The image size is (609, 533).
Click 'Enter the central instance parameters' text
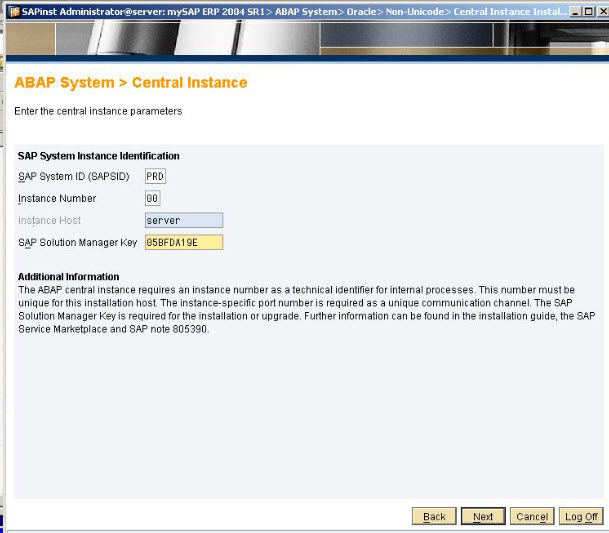pyautogui.click(x=98, y=111)
